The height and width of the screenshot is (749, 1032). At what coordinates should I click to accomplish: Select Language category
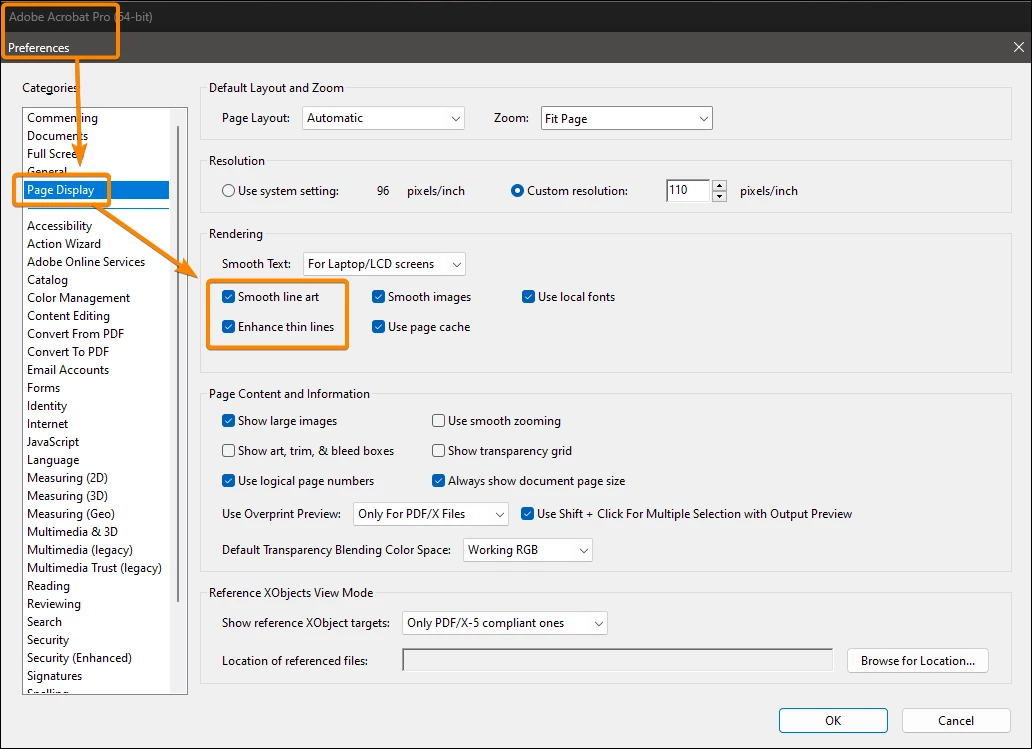[x=53, y=459]
